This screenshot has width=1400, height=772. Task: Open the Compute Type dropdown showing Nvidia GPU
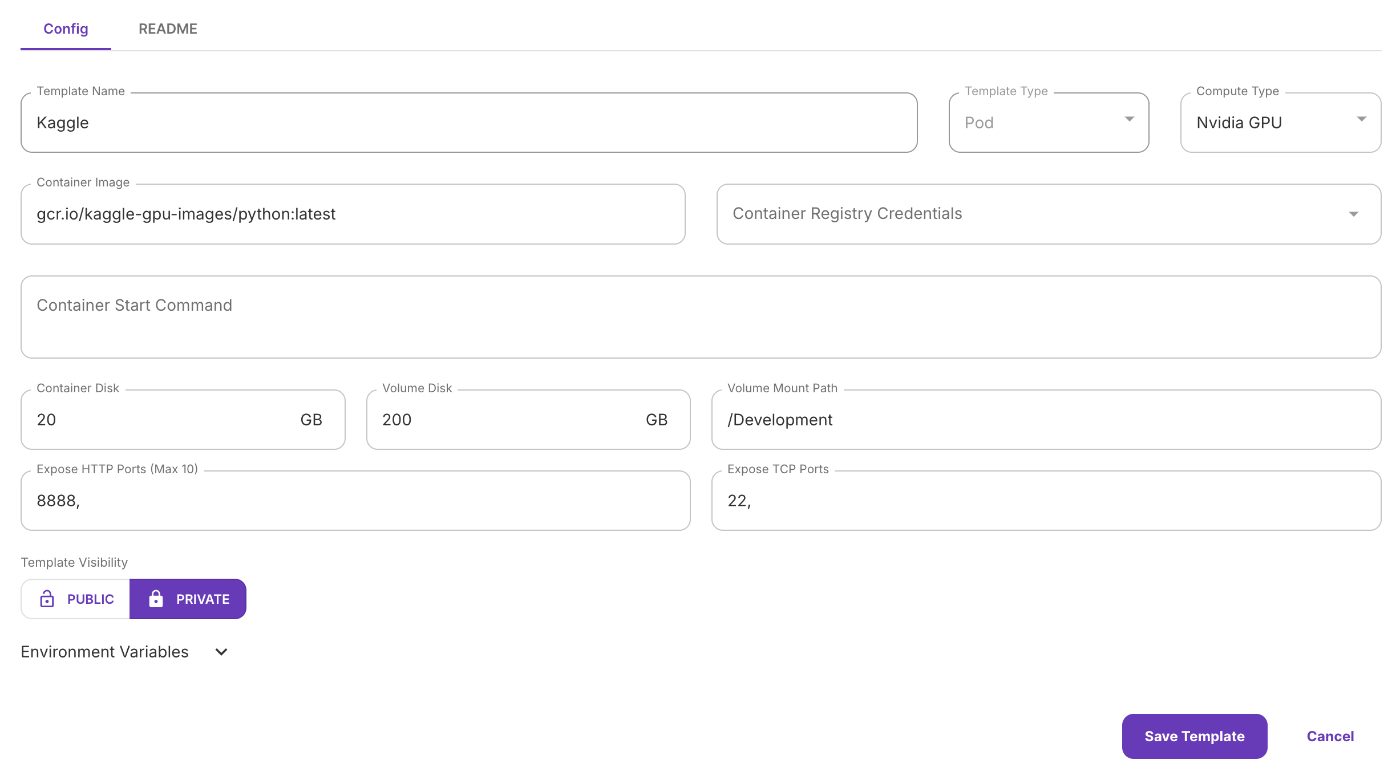coord(1281,123)
